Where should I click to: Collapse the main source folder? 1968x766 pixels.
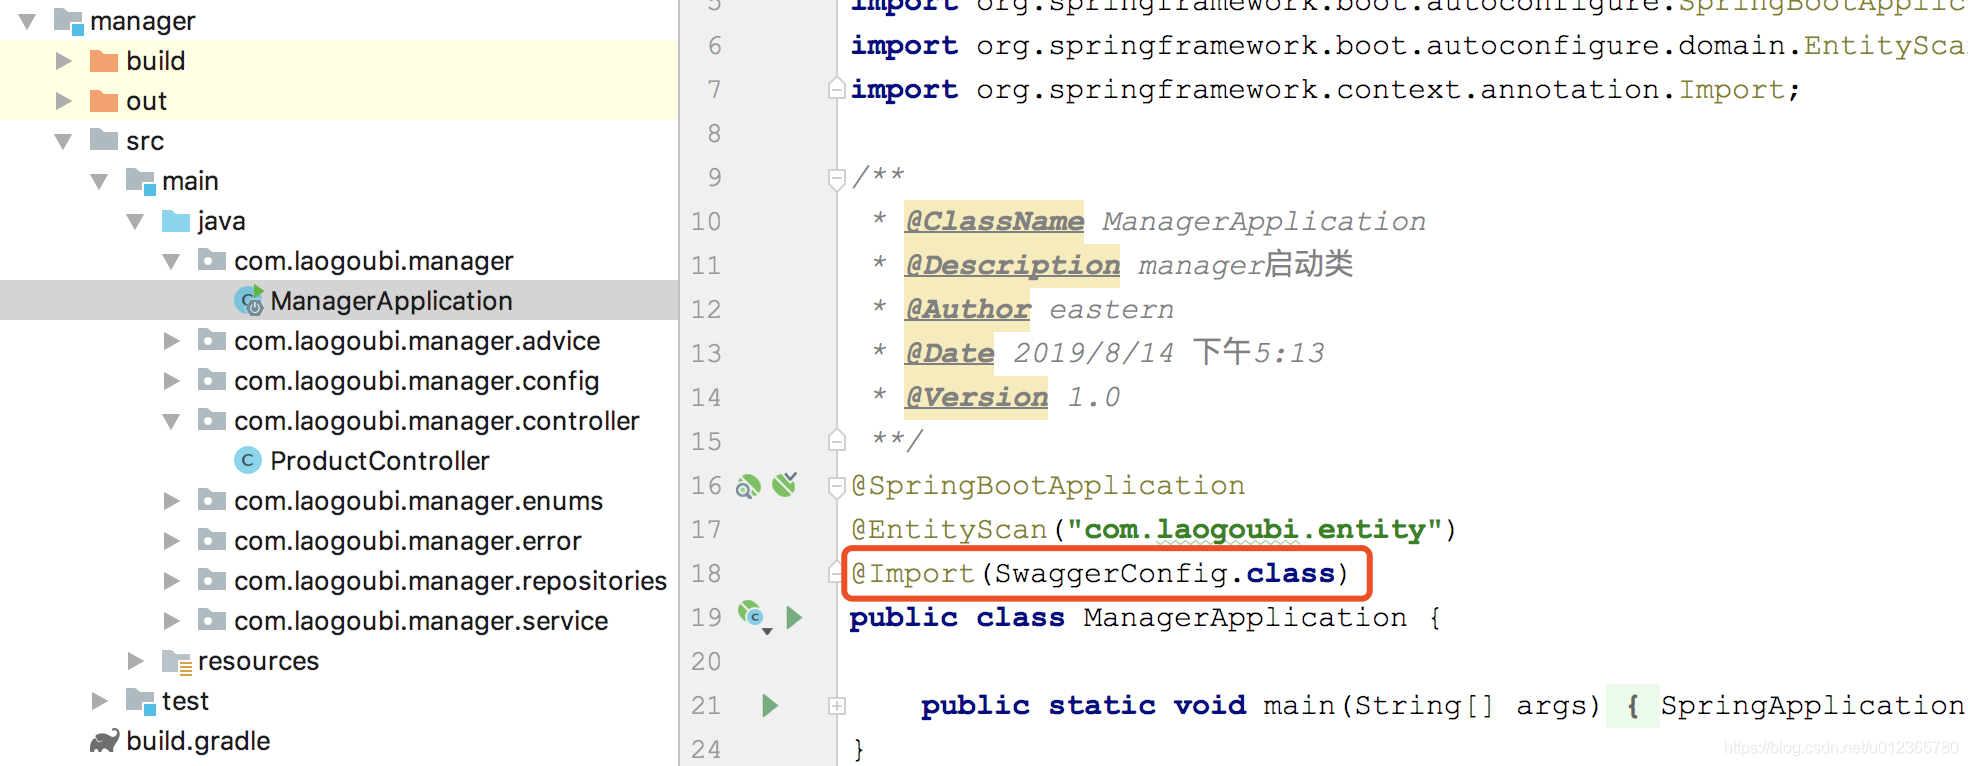click(x=99, y=181)
